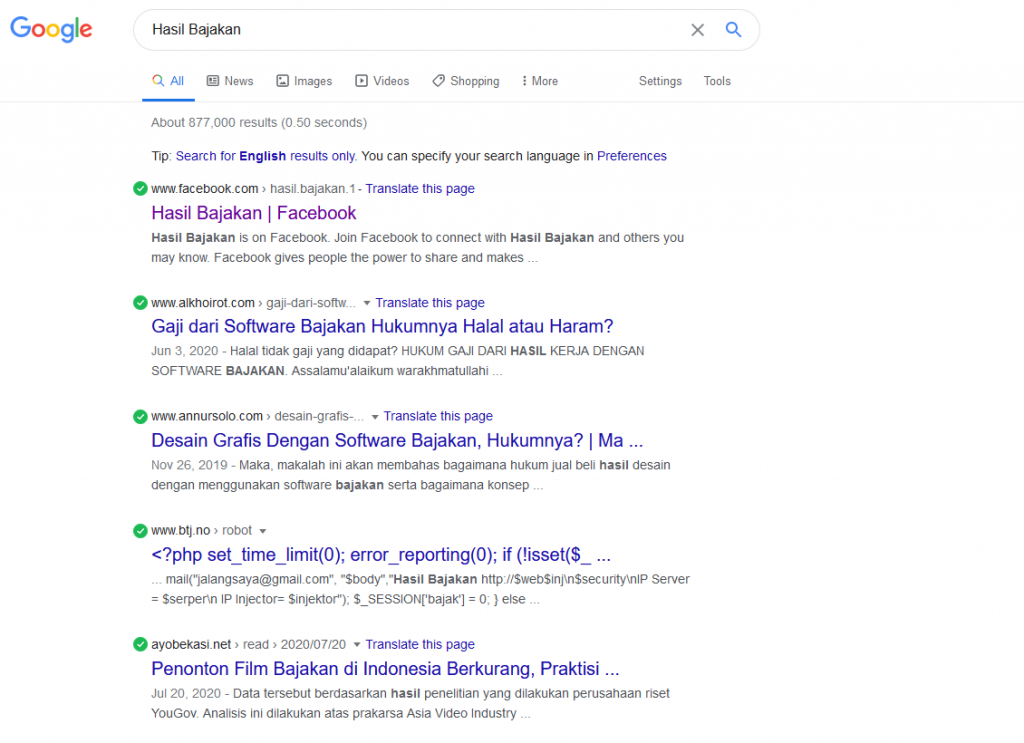Switch to the Shopping tab

pos(466,81)
